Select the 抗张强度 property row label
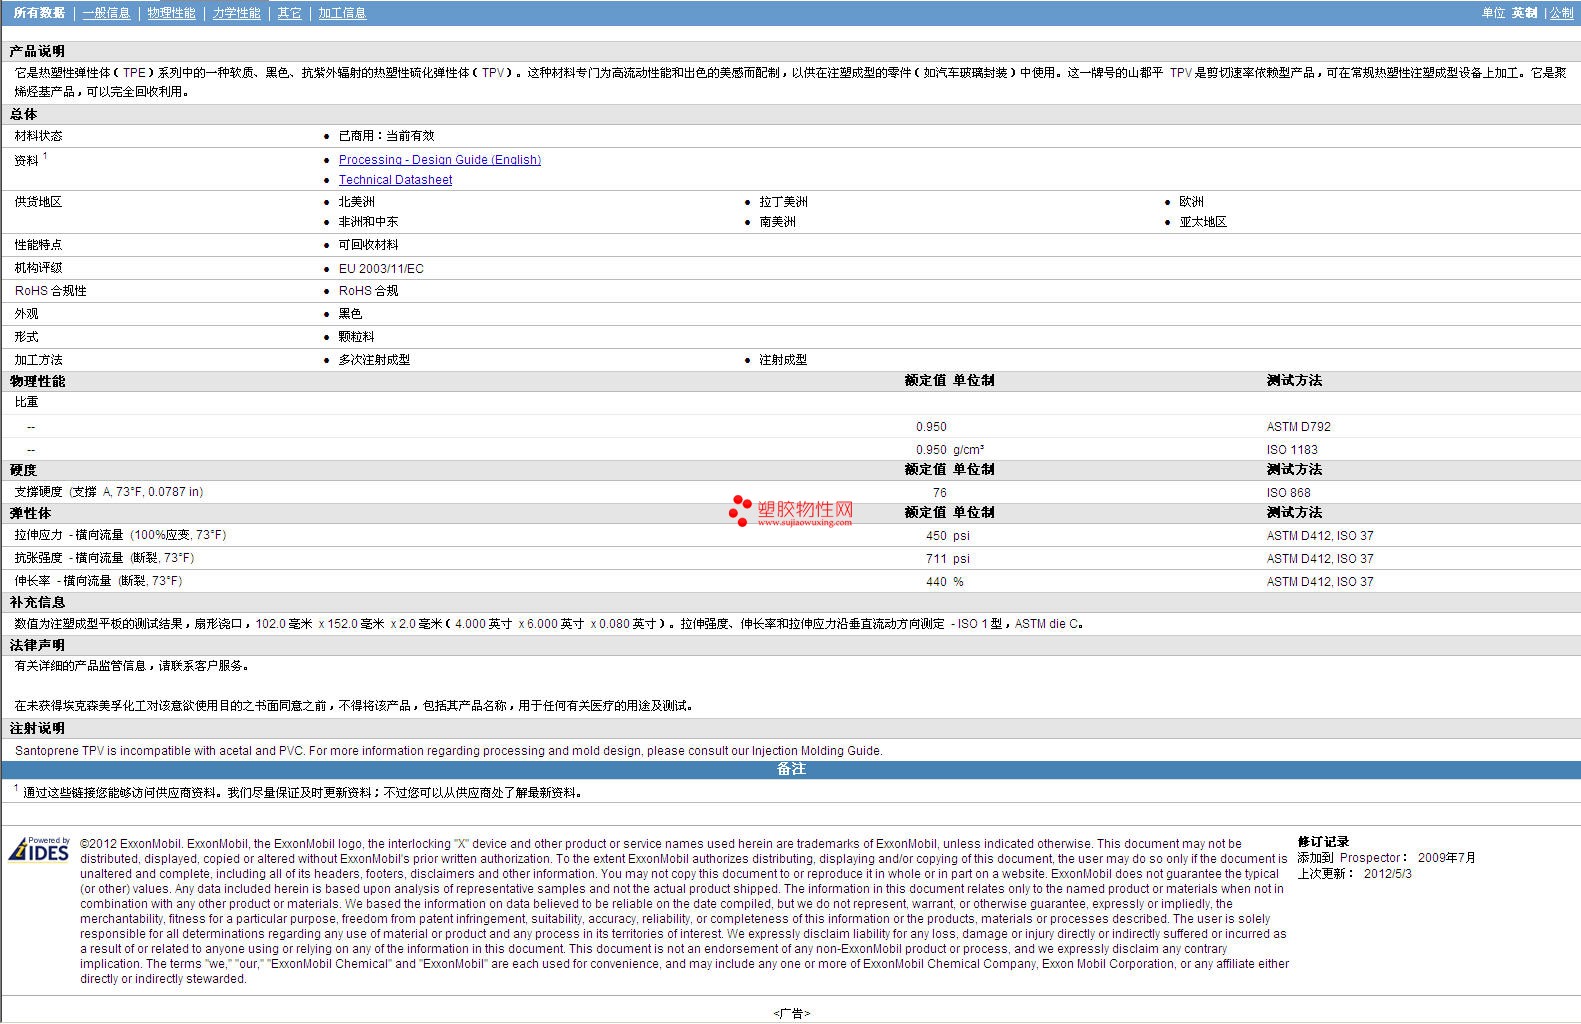 point(104,558)
